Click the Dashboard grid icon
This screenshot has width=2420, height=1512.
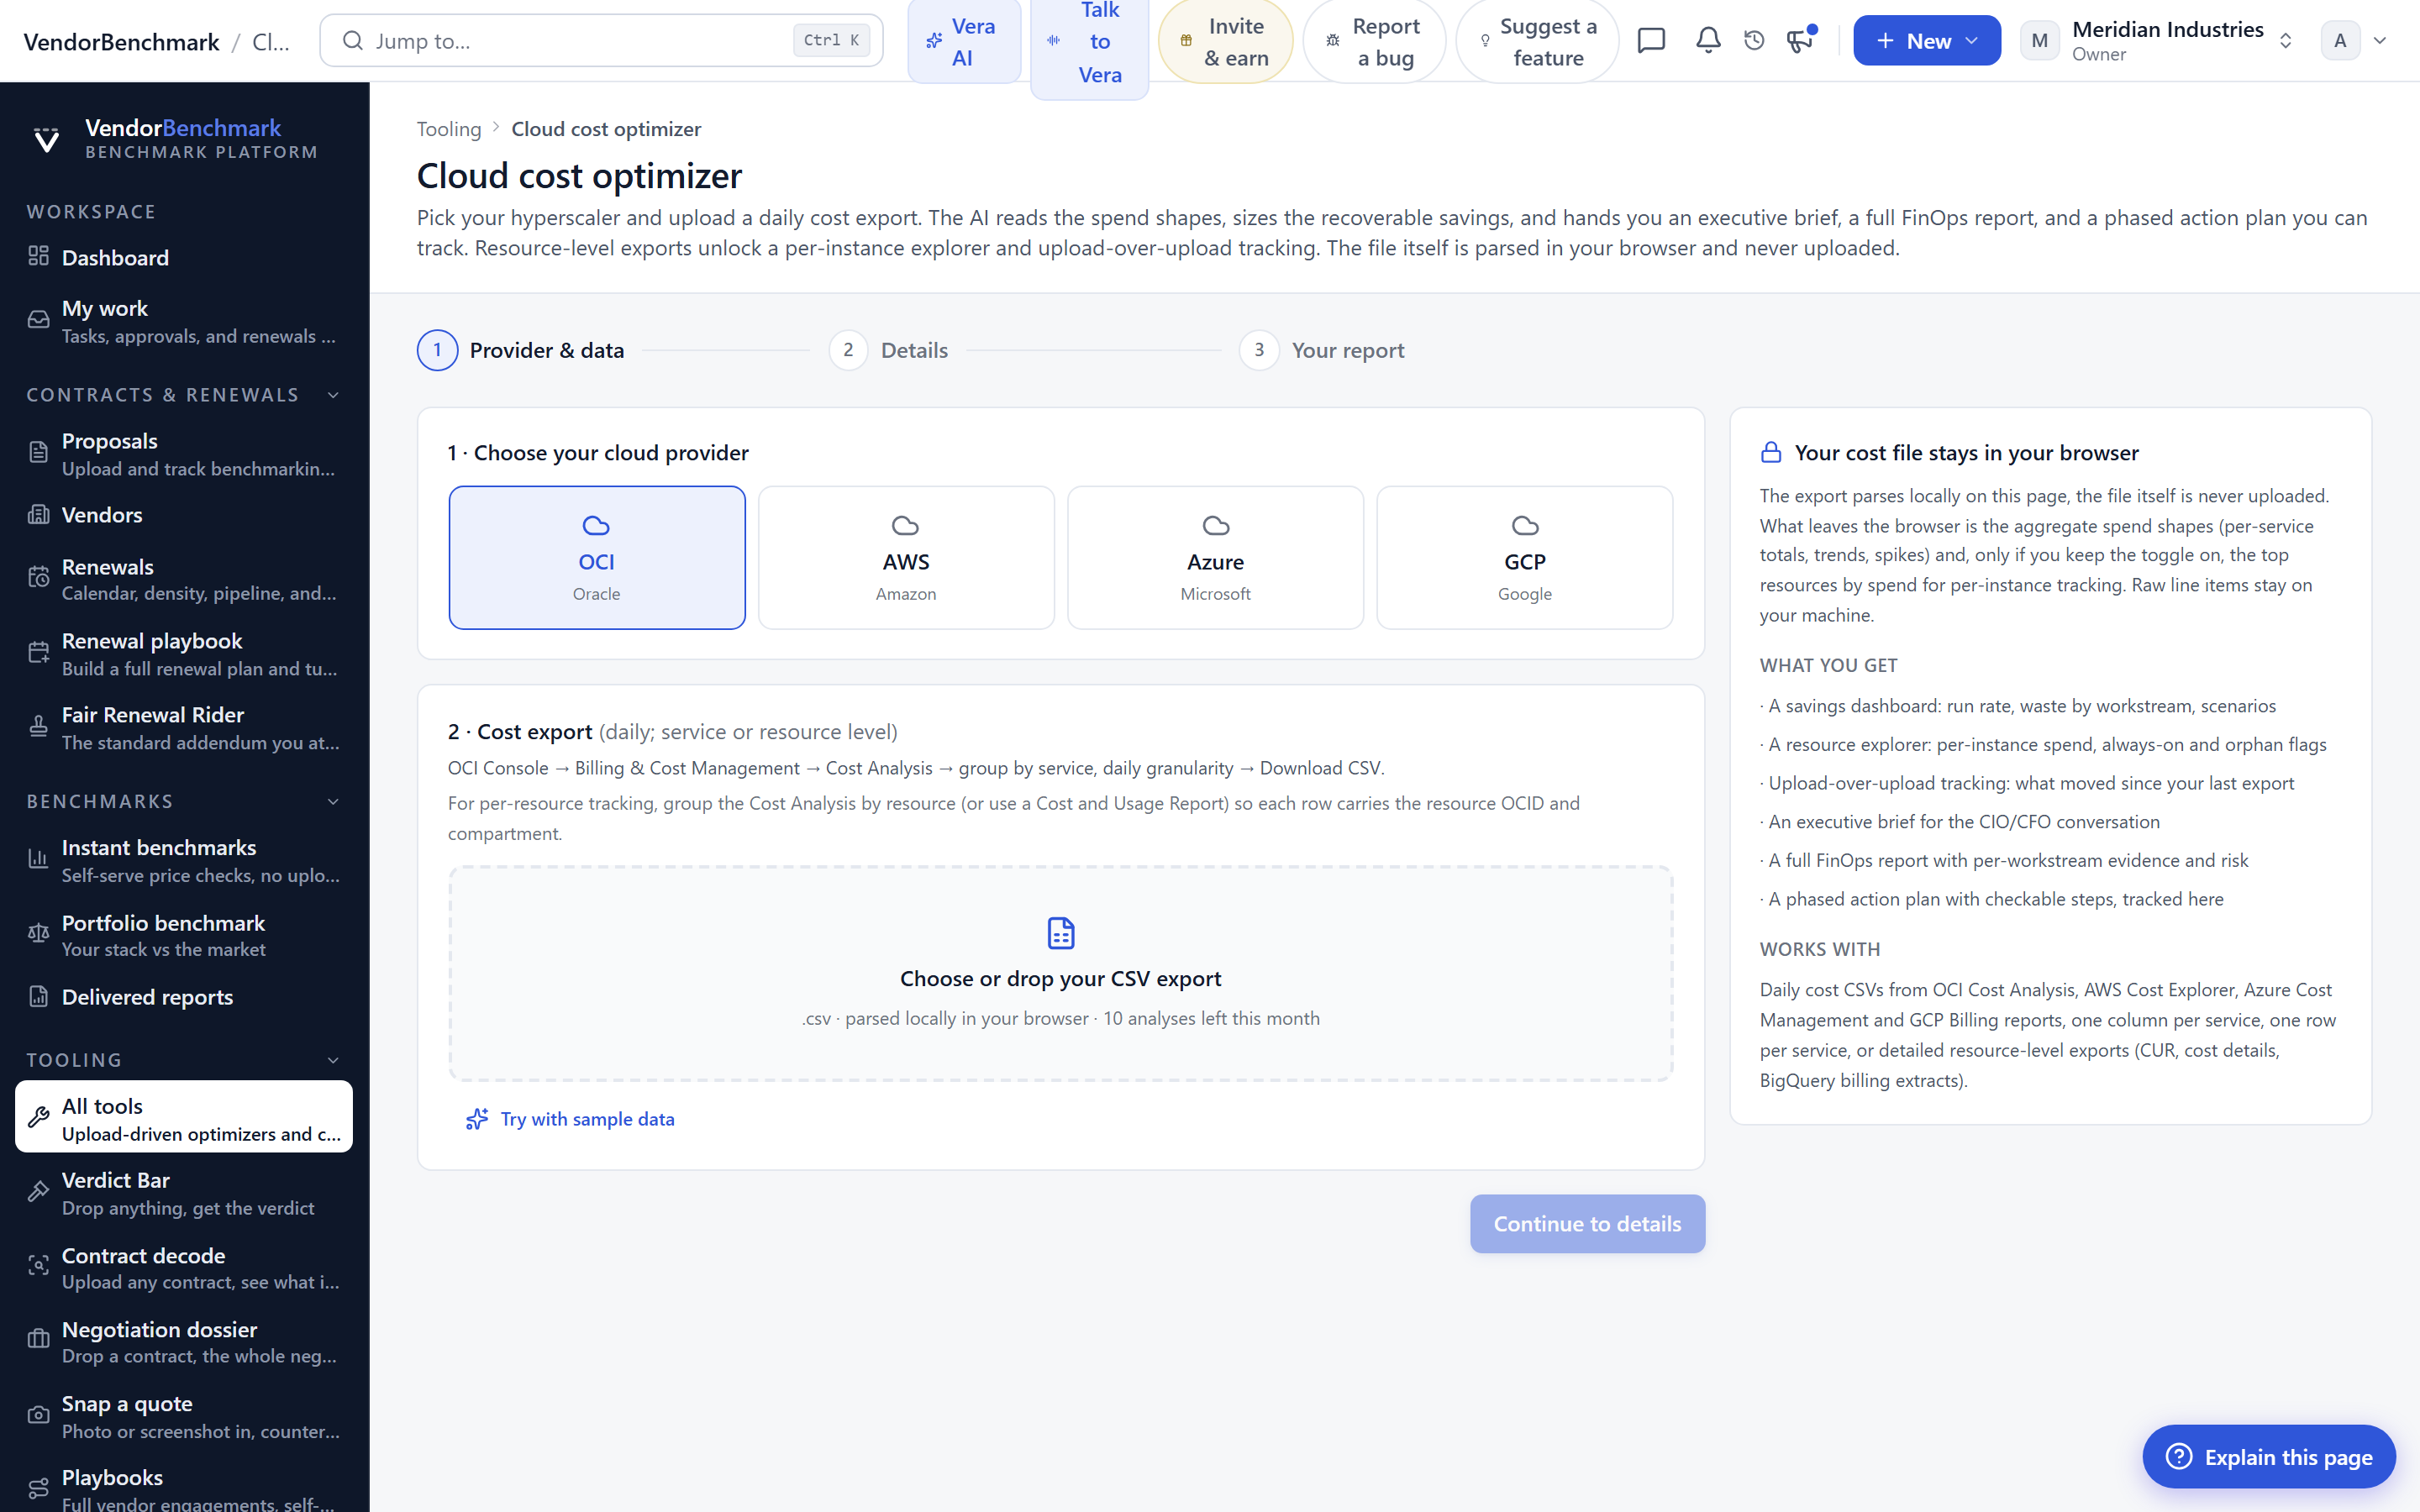click(38, 257)
